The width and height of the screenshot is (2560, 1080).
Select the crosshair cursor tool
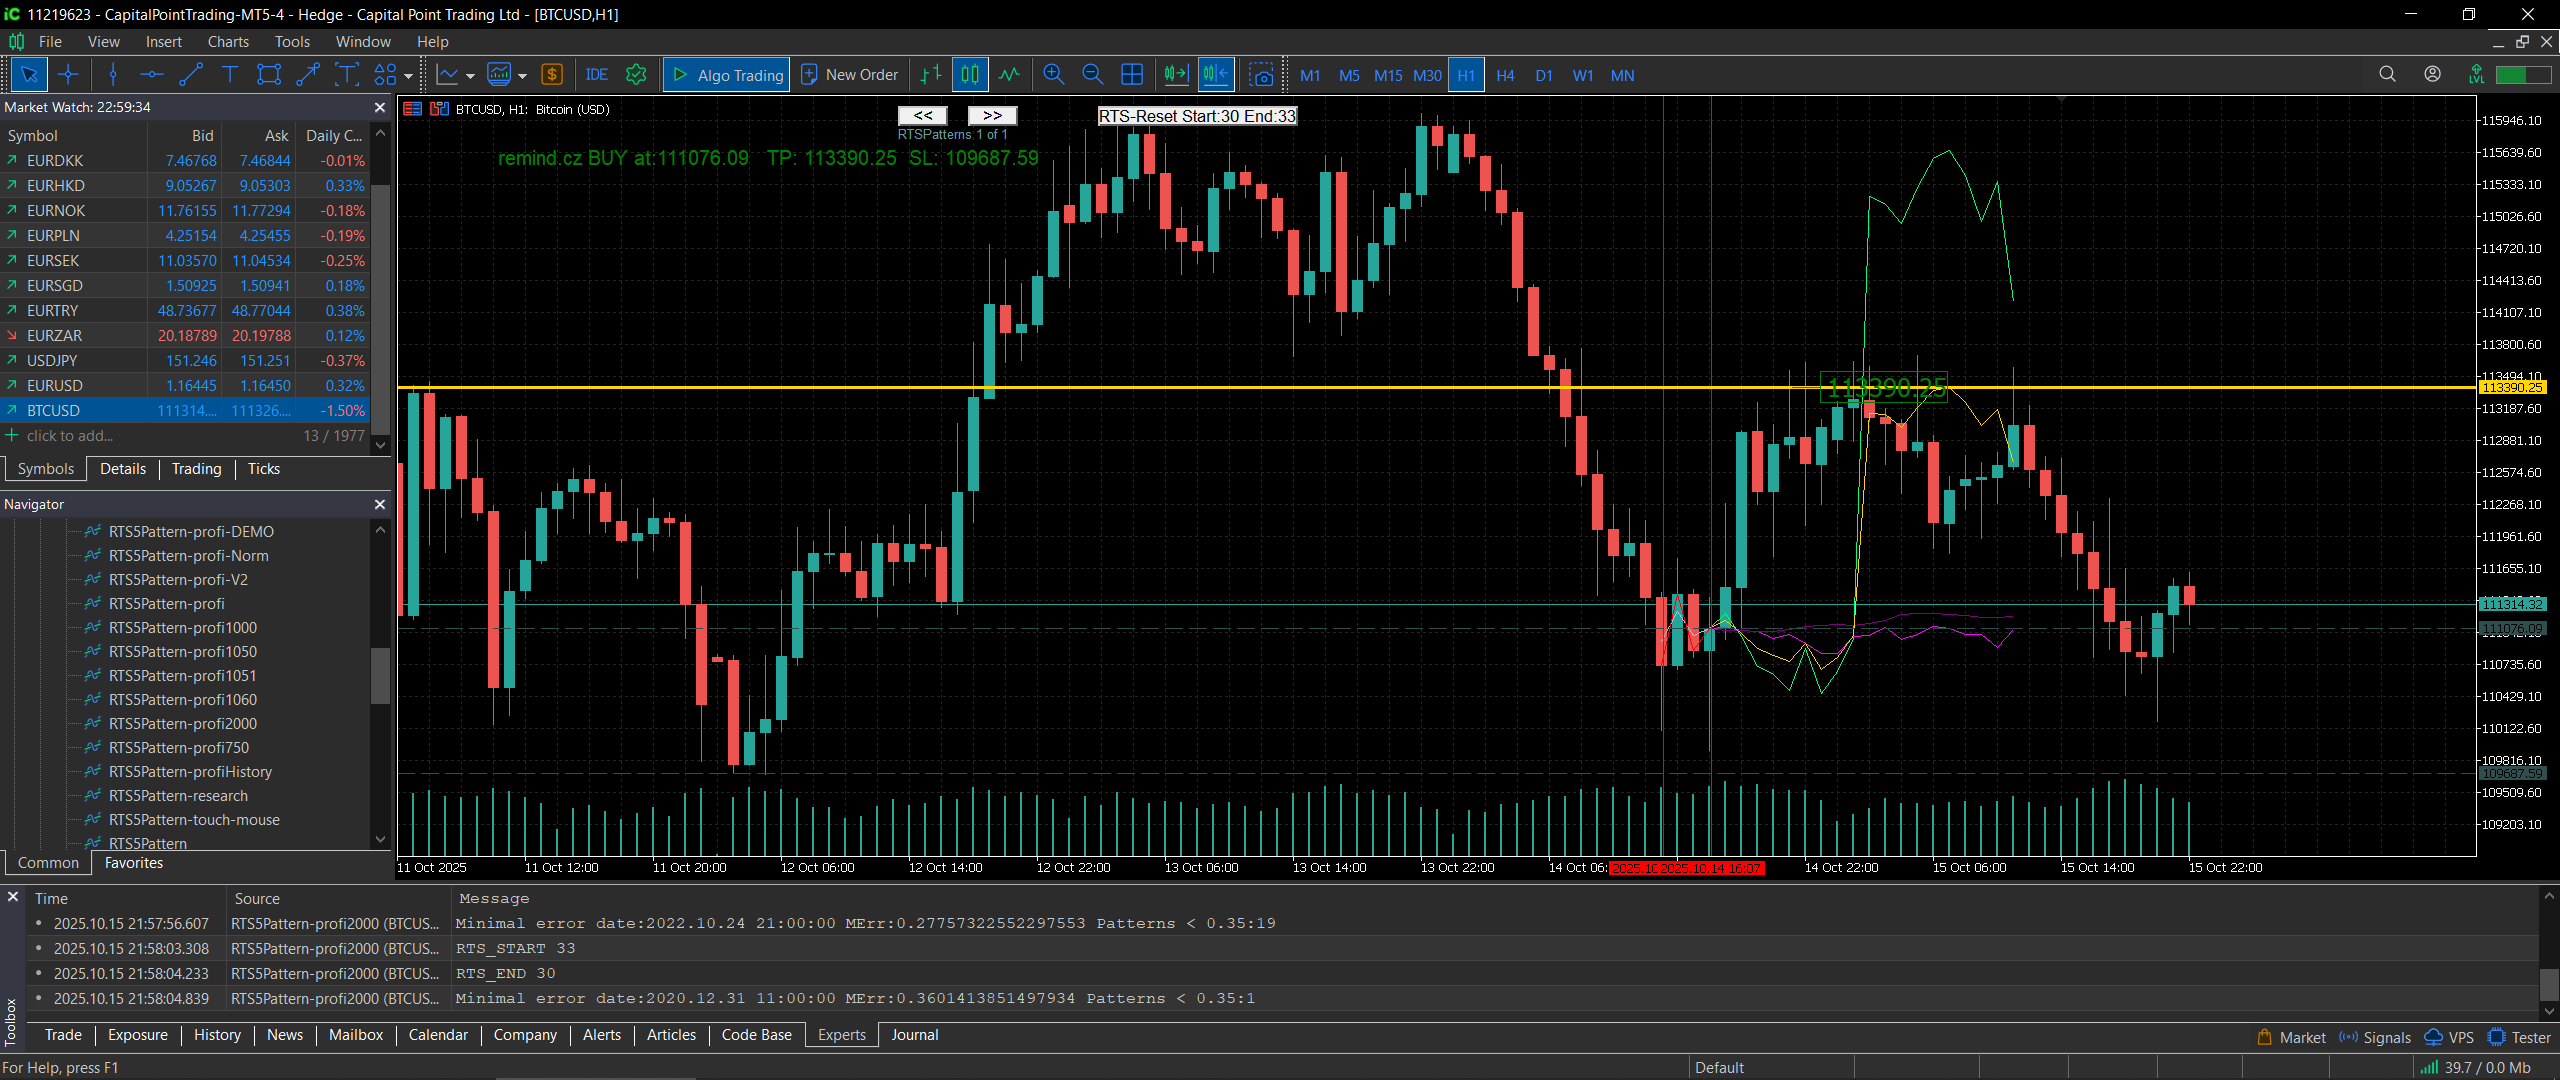pos(68,75)
